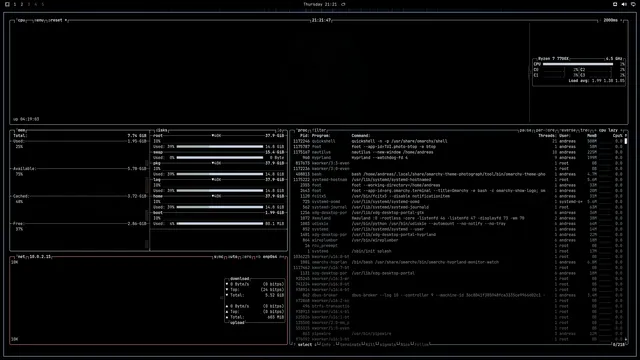Select the quickshell process row

click(457, 141)
